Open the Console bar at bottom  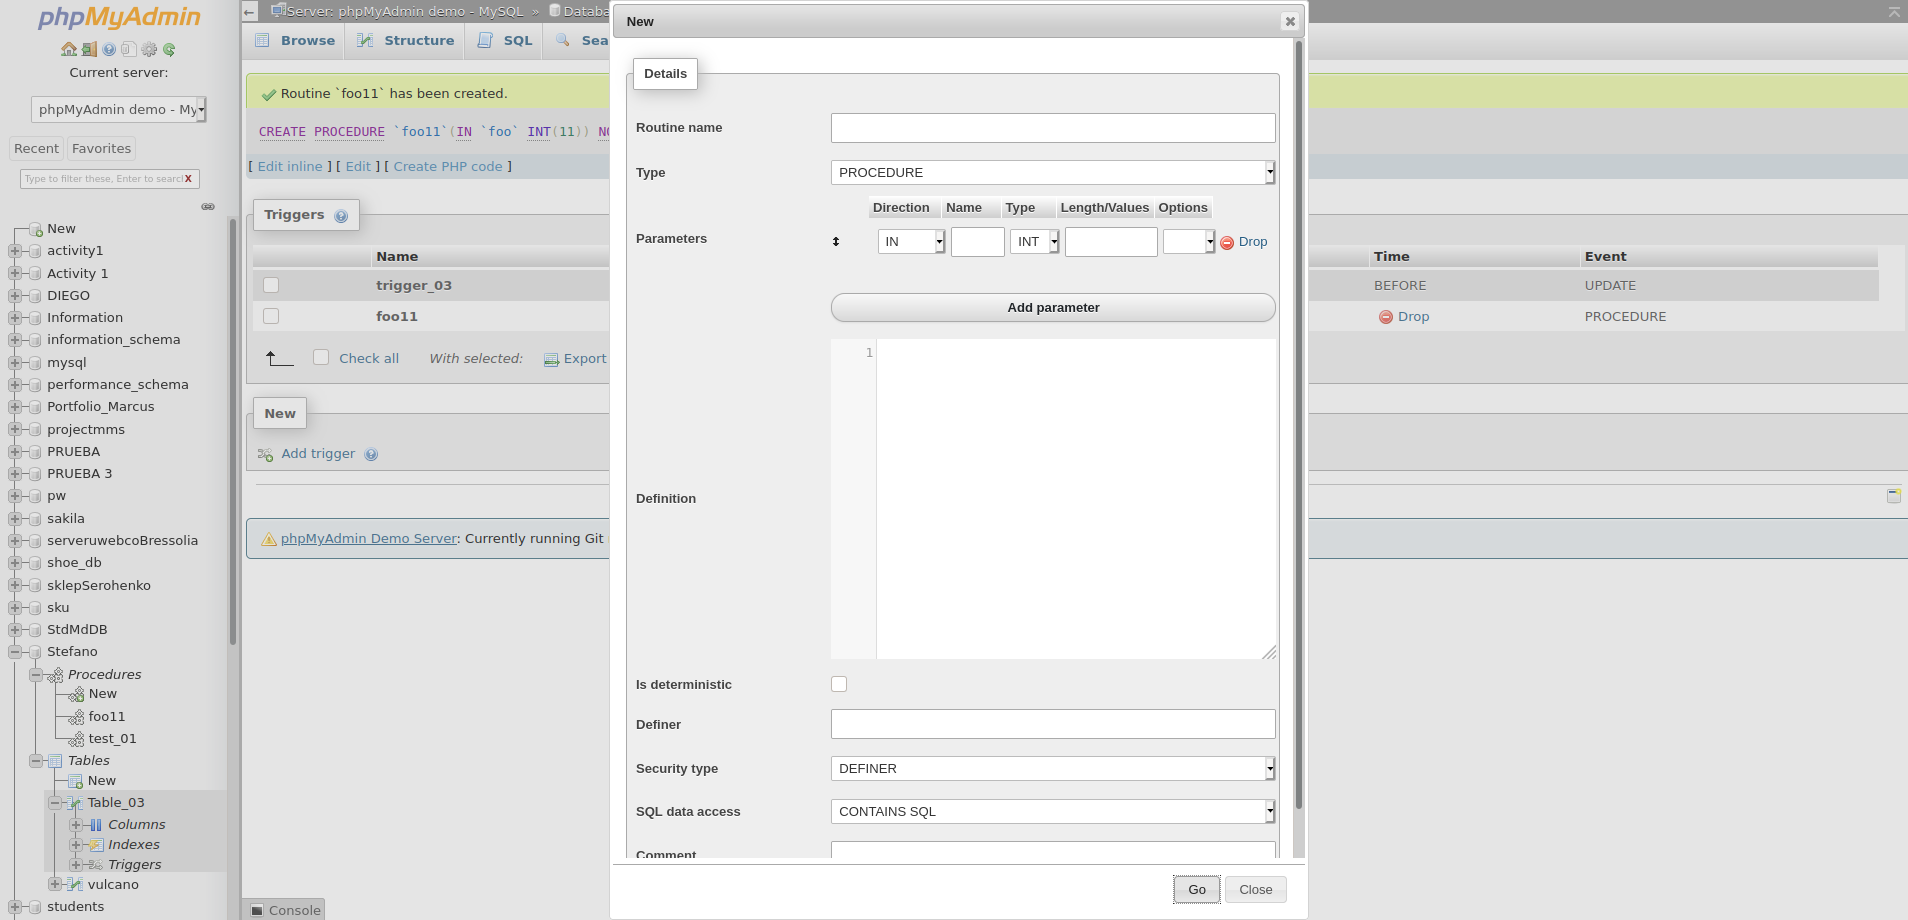[x=285, y=910]
